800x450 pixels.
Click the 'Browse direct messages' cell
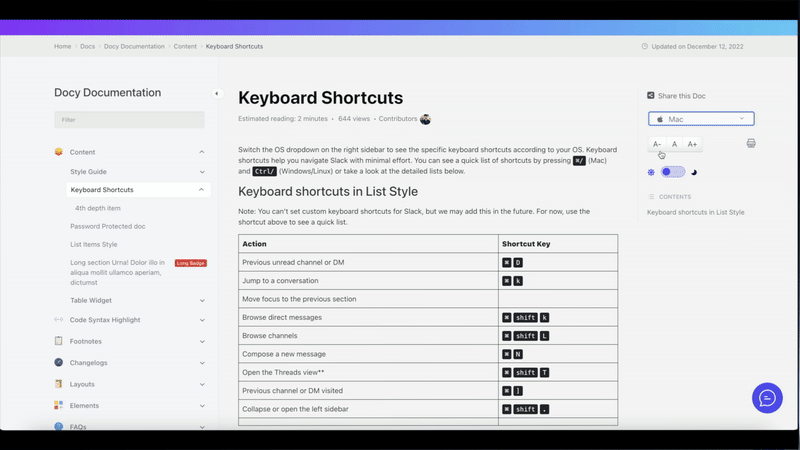click(368, 317)
